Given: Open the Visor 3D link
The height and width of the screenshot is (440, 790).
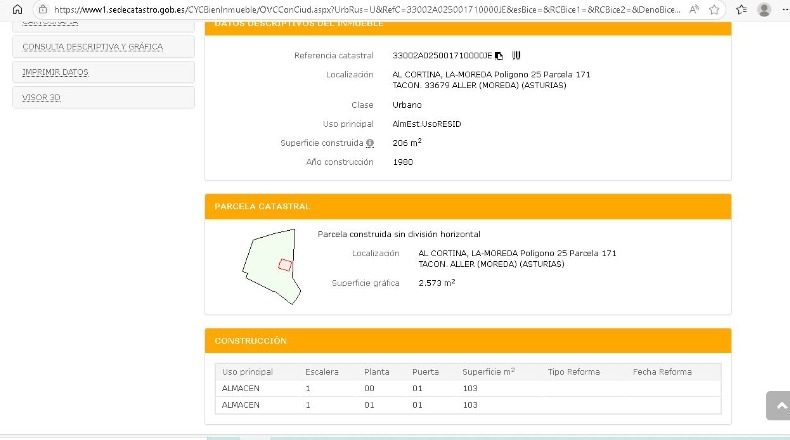Looking at the screenshot, I should (41, 97).
